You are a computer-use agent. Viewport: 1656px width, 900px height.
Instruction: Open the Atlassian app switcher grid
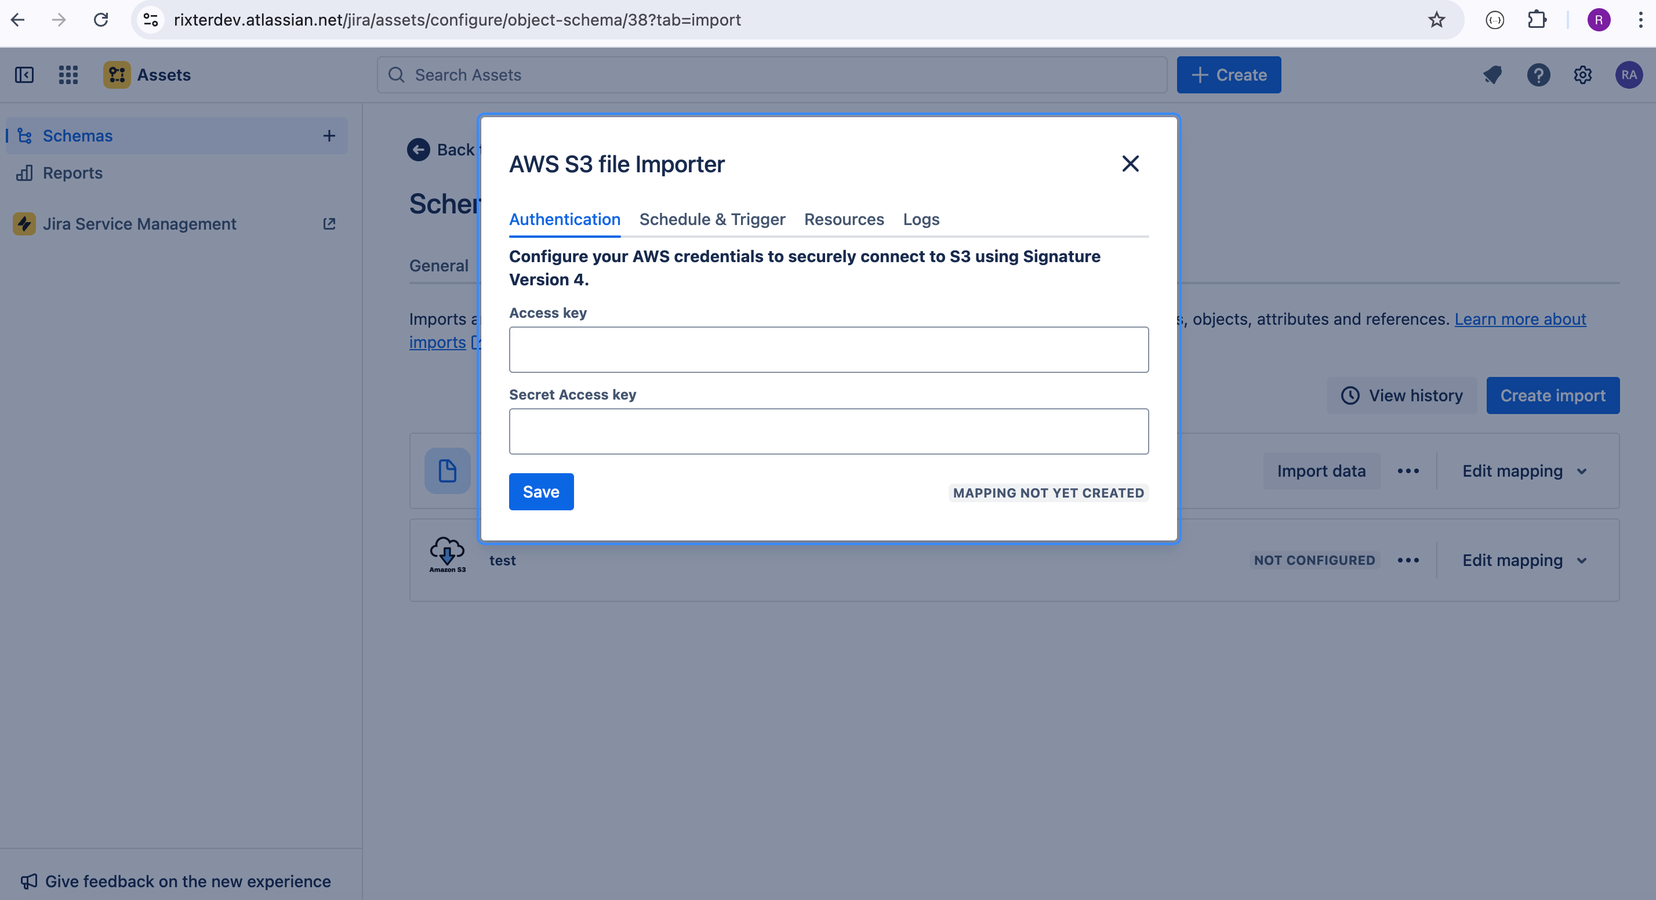coord(68,75)
